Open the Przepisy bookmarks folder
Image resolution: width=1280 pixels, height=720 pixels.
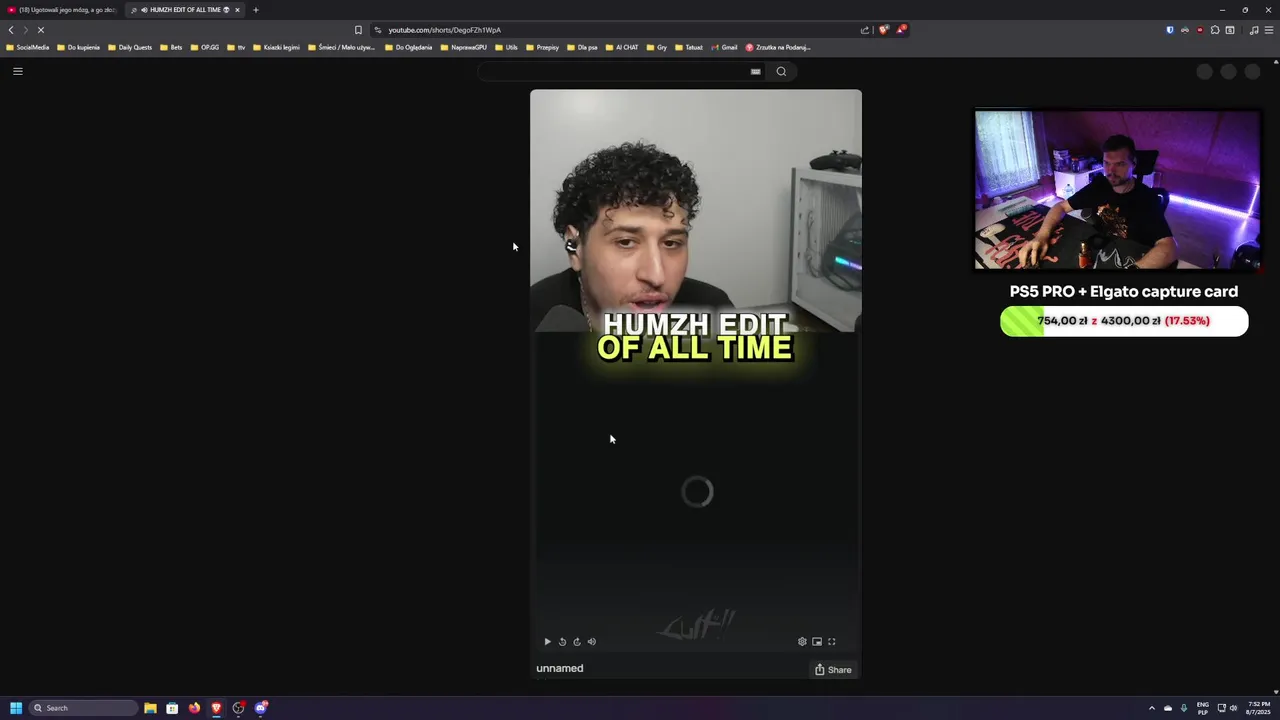tap(542, 47)
